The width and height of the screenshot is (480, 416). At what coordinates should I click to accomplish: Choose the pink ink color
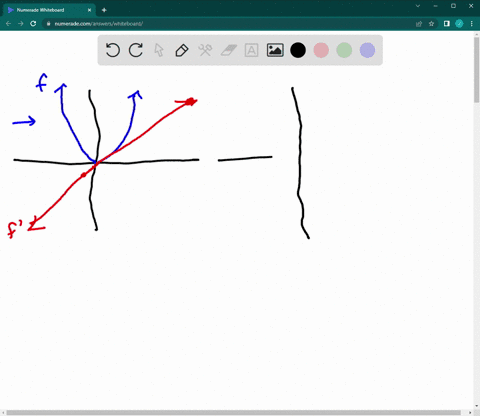click(321, 50)
